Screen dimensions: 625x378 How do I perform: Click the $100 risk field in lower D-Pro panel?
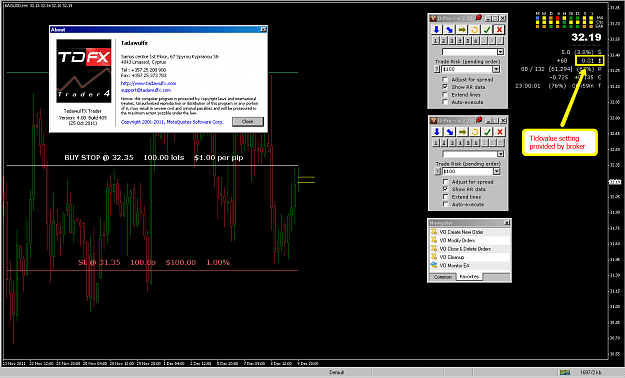[x=467, y=171]
